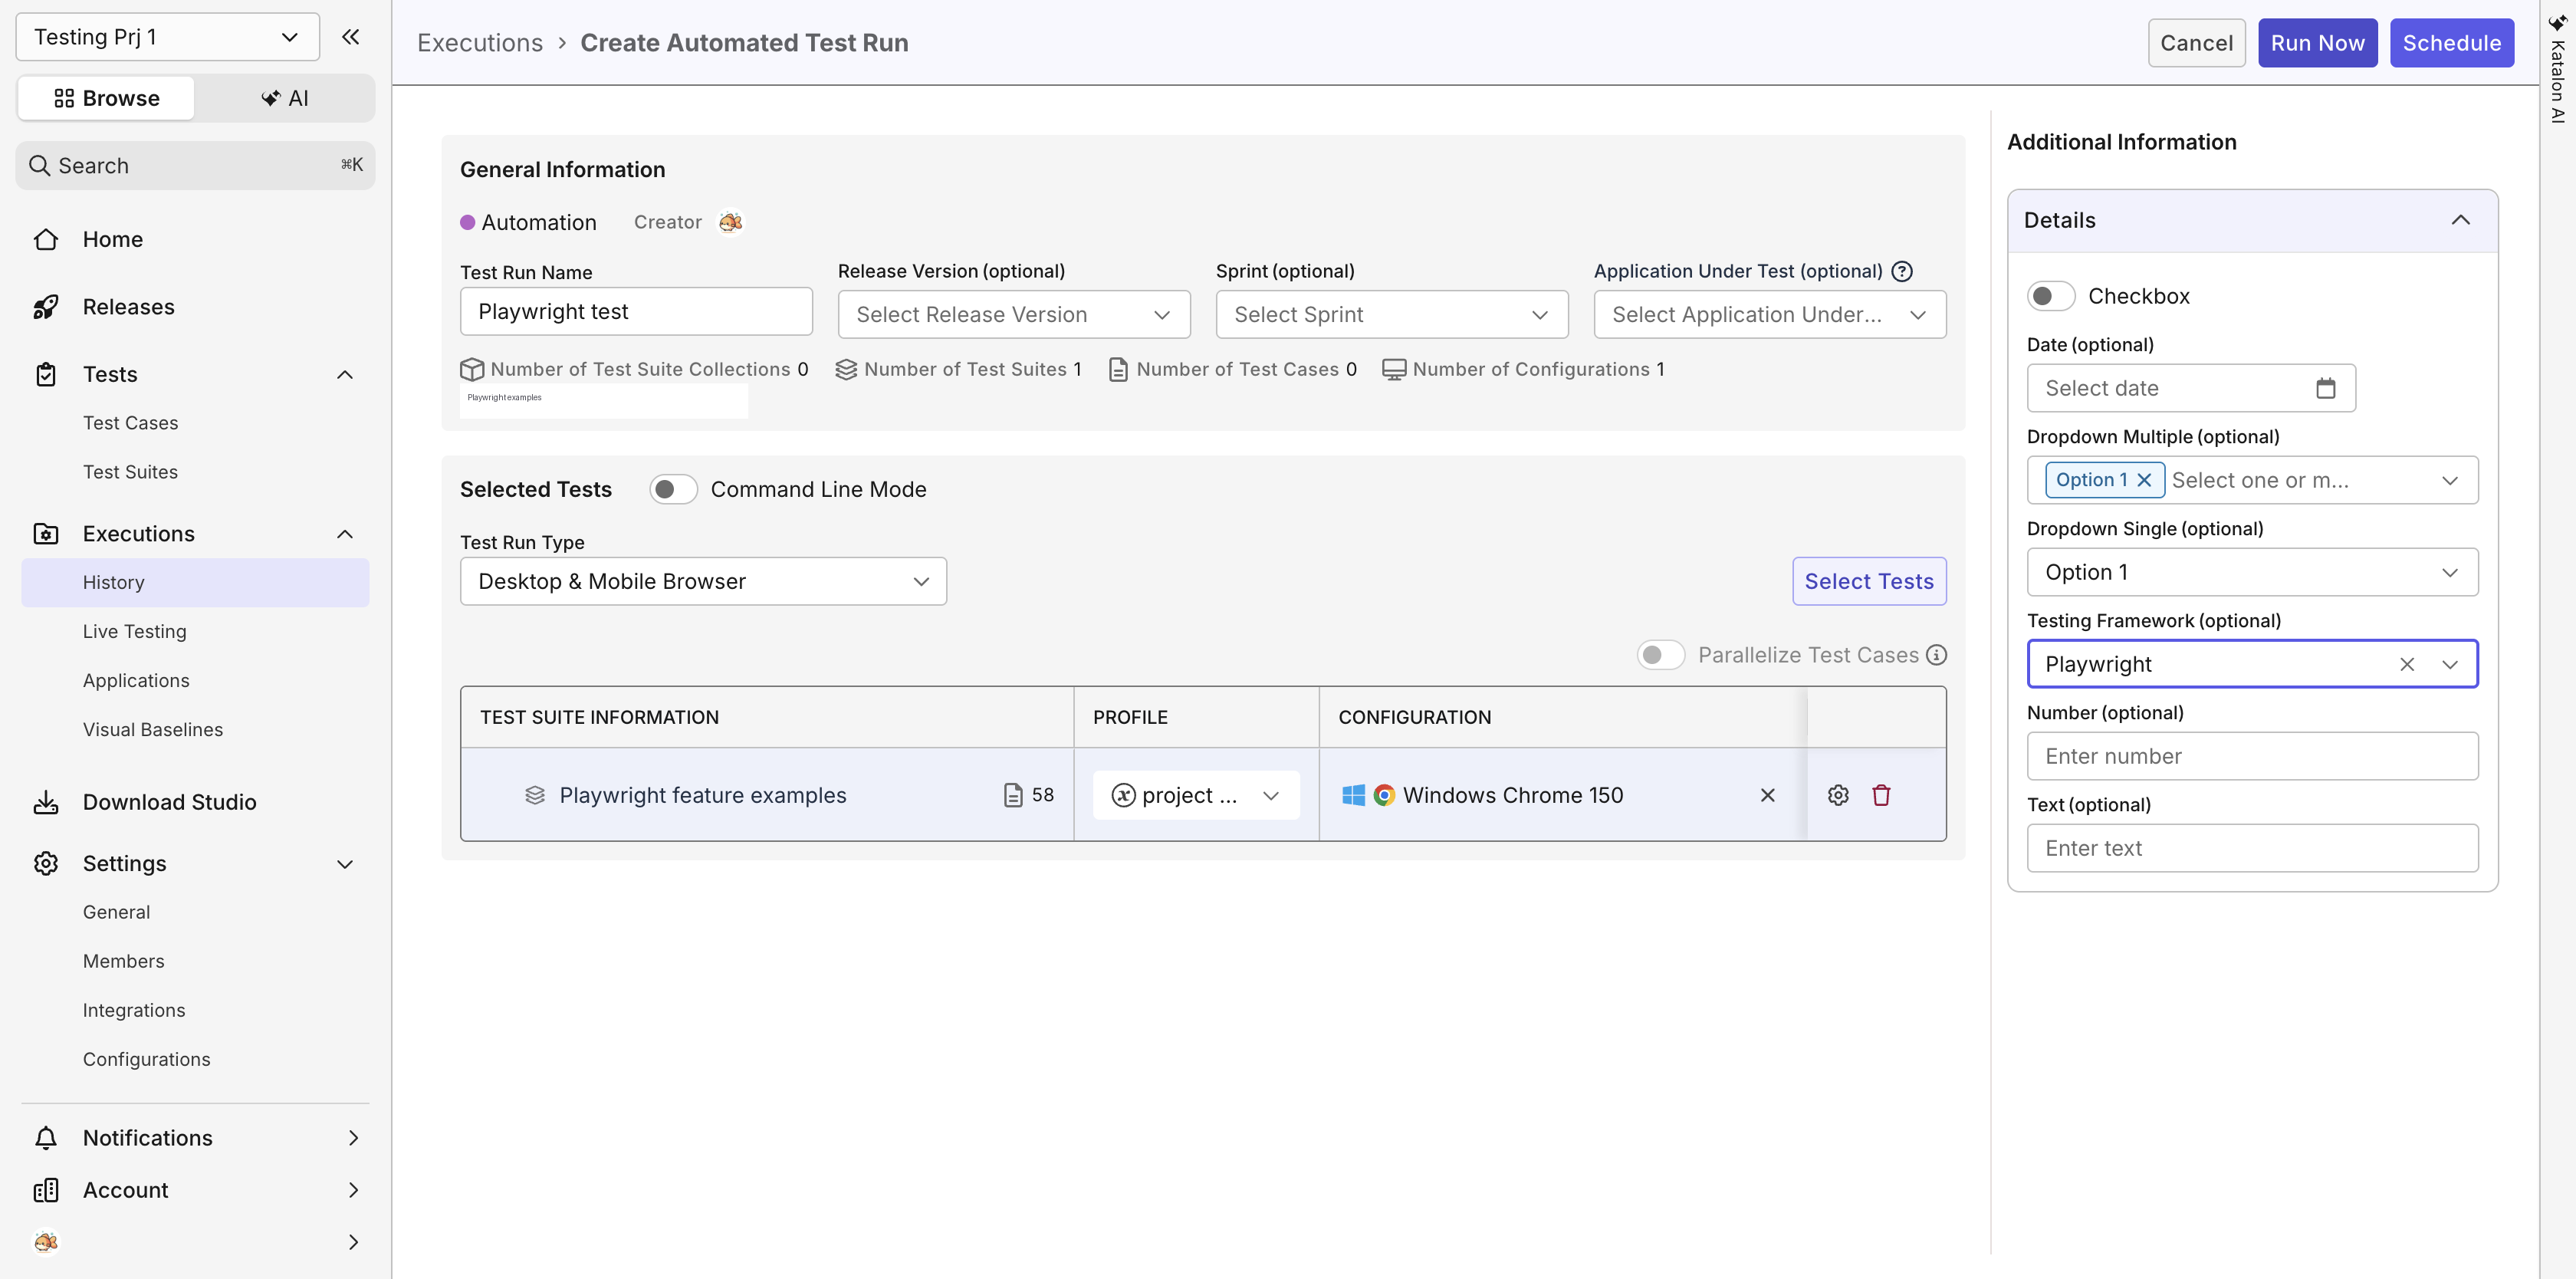Collapse the Details panel
The image size is (2576, 1279).
(2461, 220)
